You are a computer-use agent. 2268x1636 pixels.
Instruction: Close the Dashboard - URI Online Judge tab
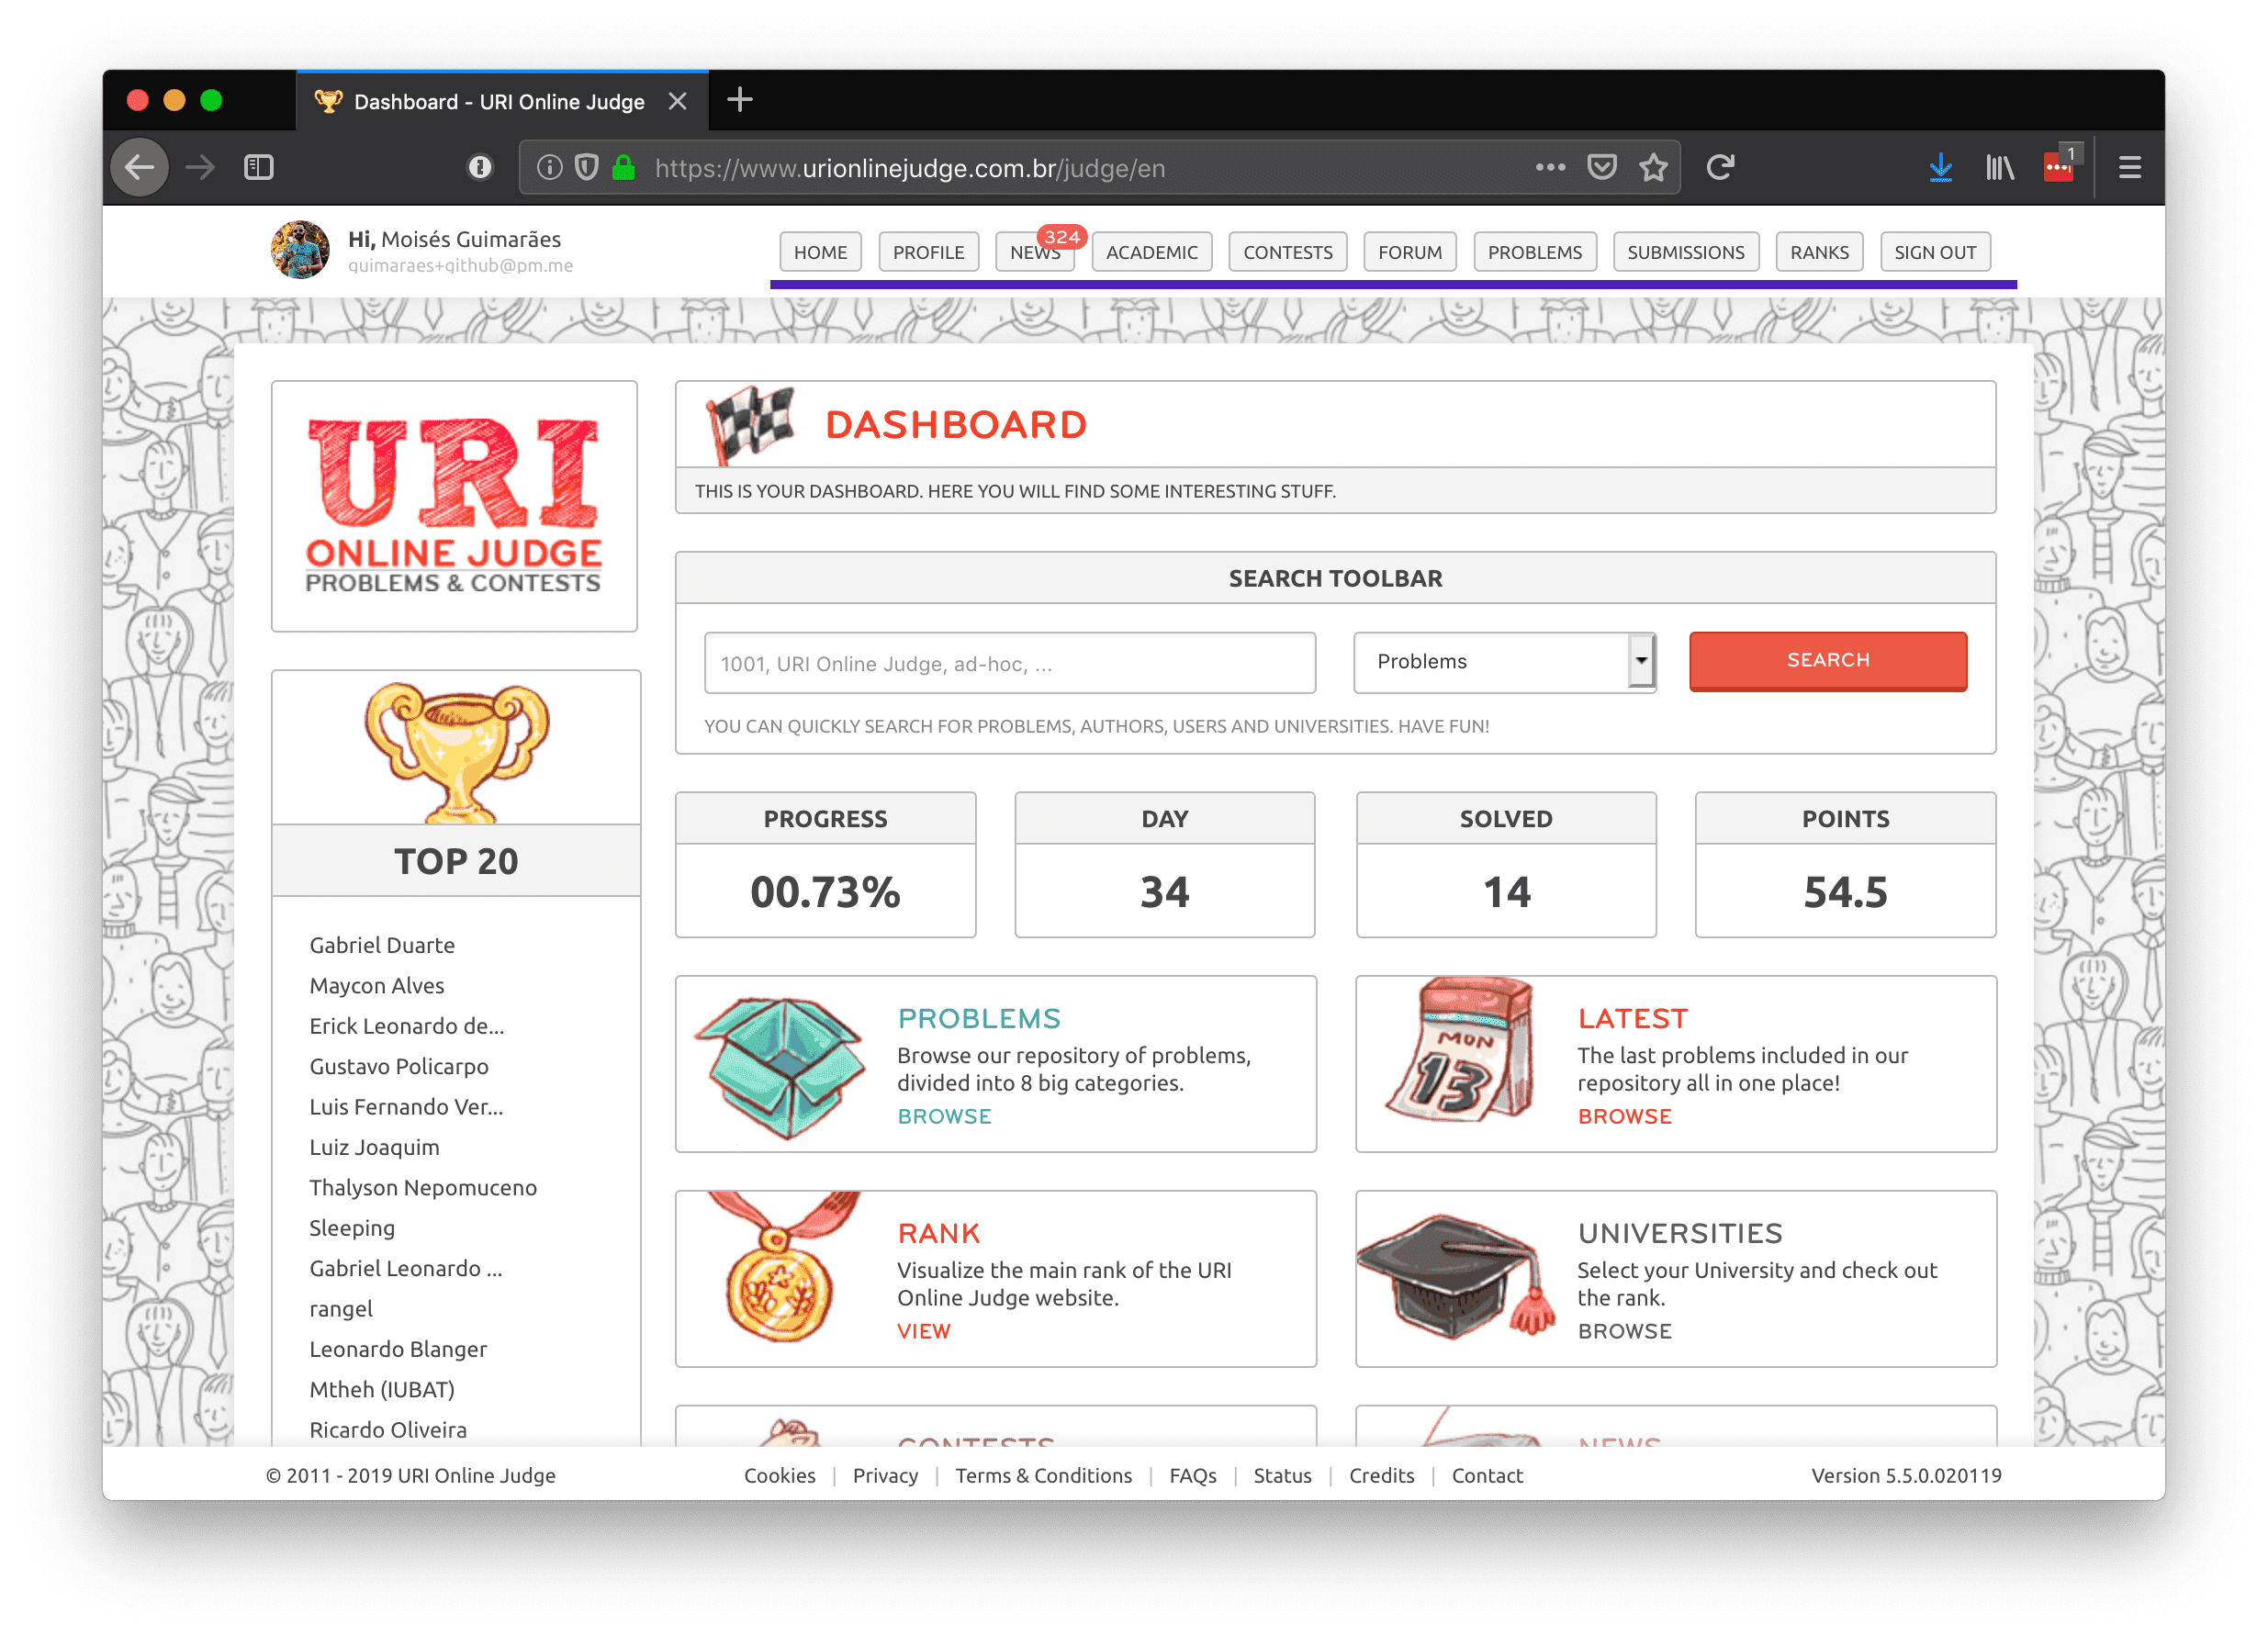(x=678, y=101)
